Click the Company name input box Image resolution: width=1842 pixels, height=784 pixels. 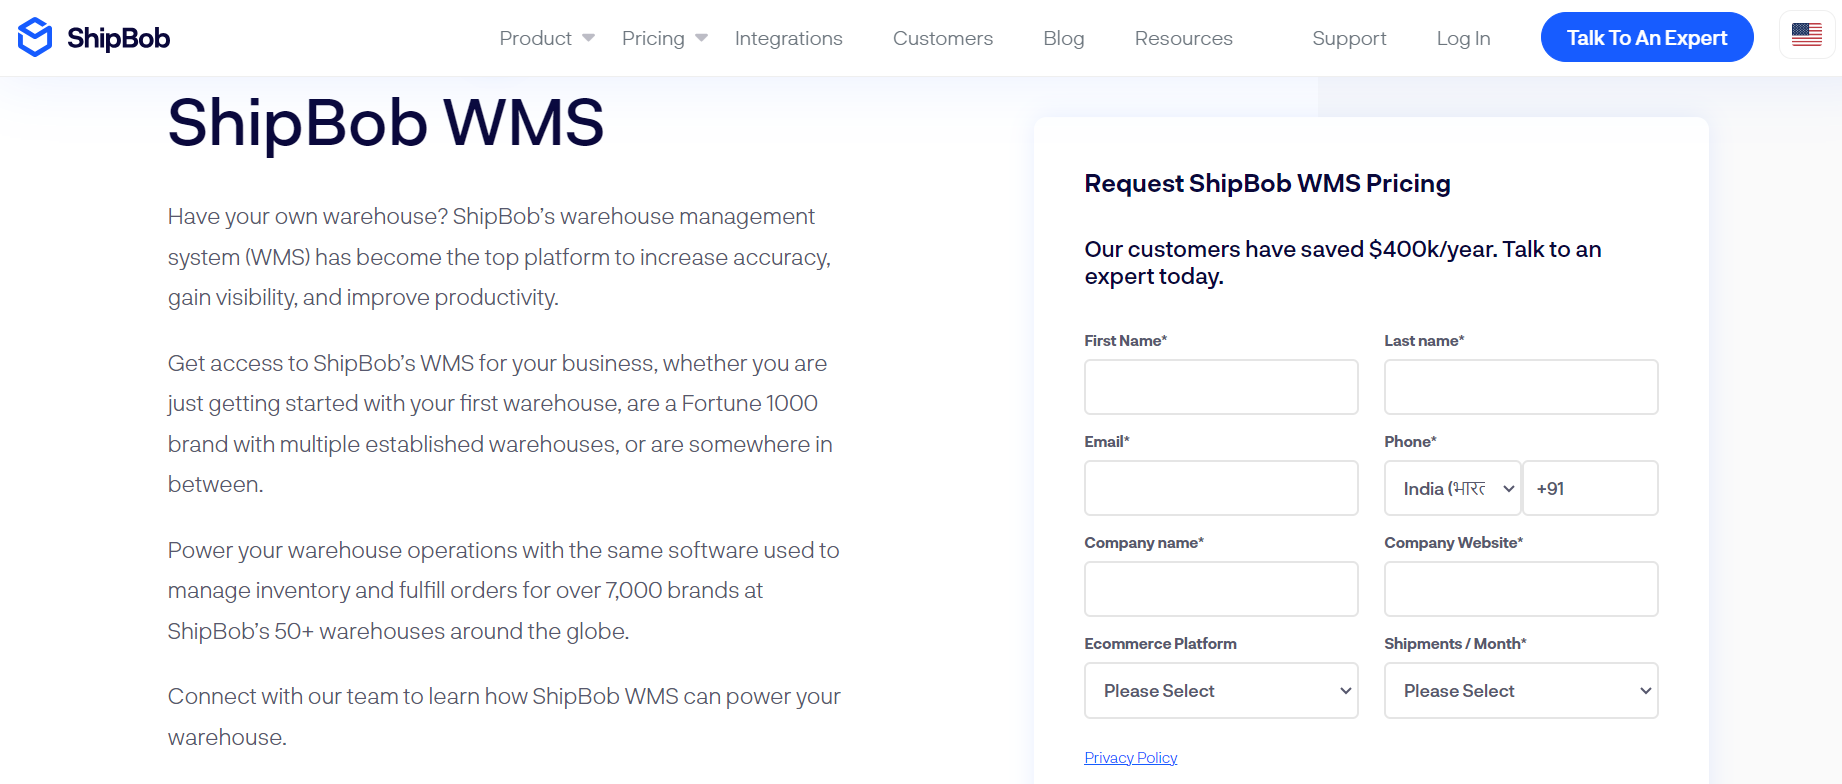point(1220,589)
